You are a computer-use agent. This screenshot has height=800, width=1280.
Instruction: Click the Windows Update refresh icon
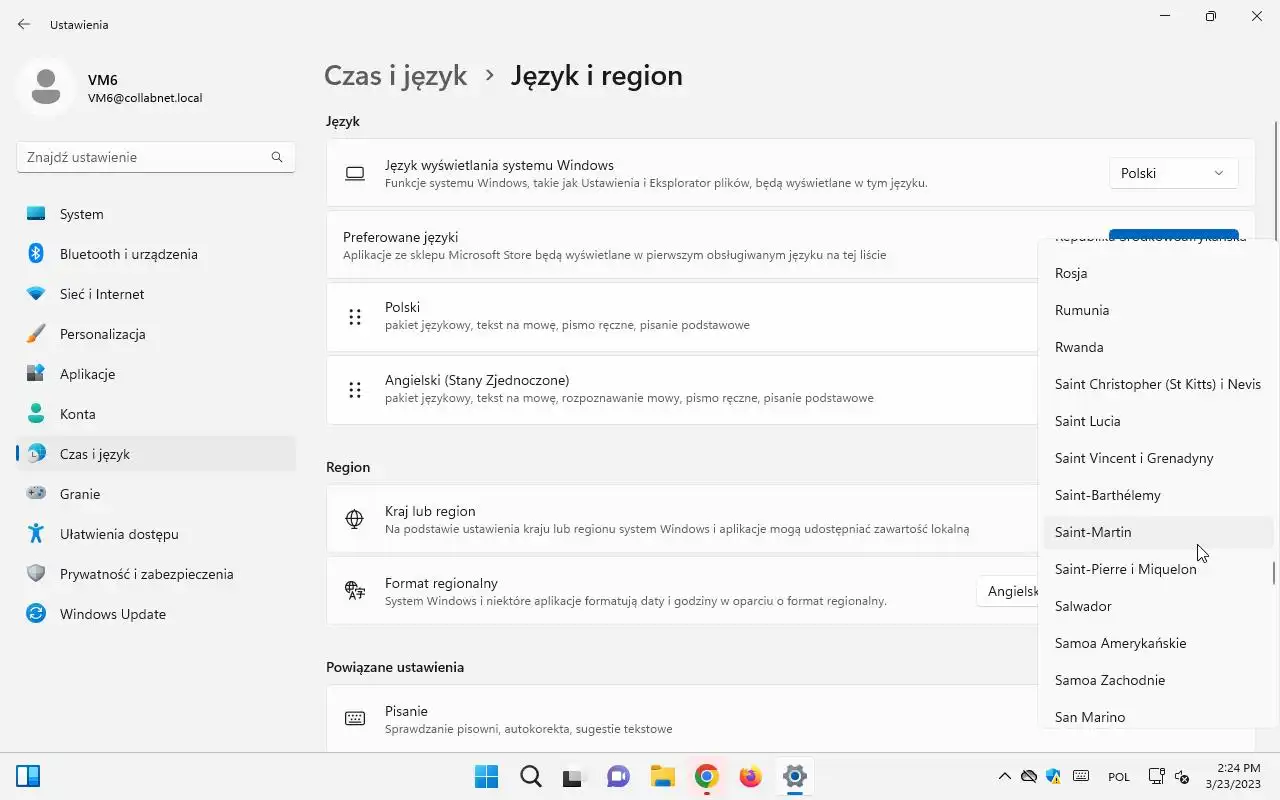click(x=36, y=614)
